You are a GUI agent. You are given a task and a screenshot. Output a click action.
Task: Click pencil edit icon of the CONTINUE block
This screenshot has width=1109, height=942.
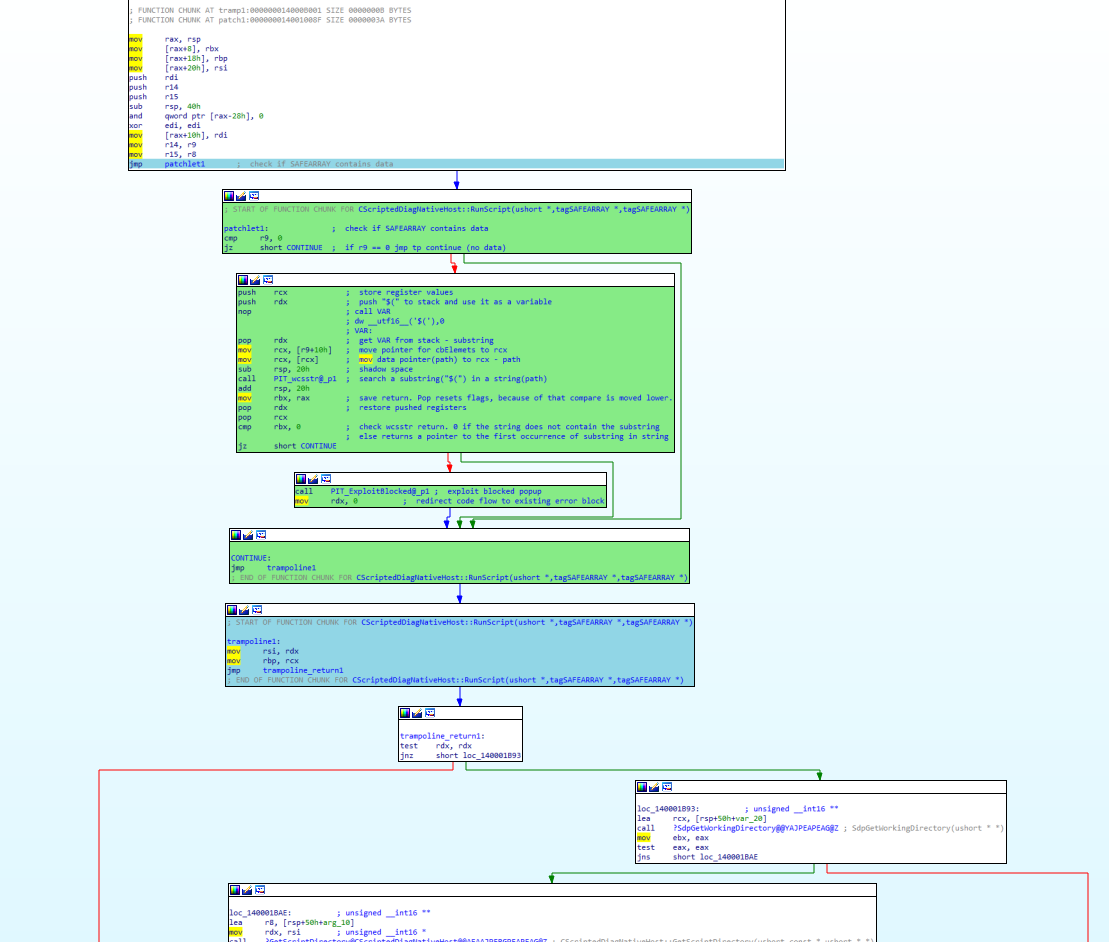click(248, 535)
